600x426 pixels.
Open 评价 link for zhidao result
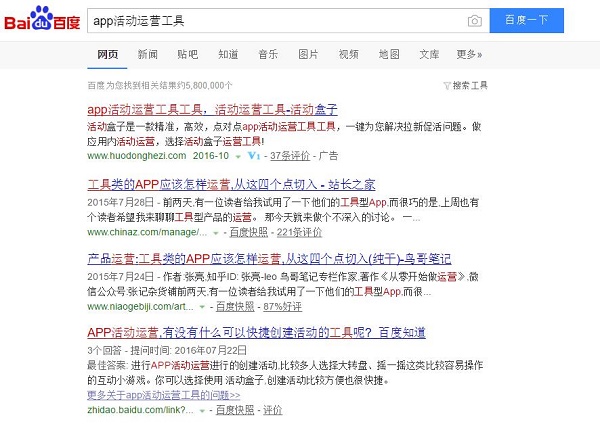[x=272, y=410]
